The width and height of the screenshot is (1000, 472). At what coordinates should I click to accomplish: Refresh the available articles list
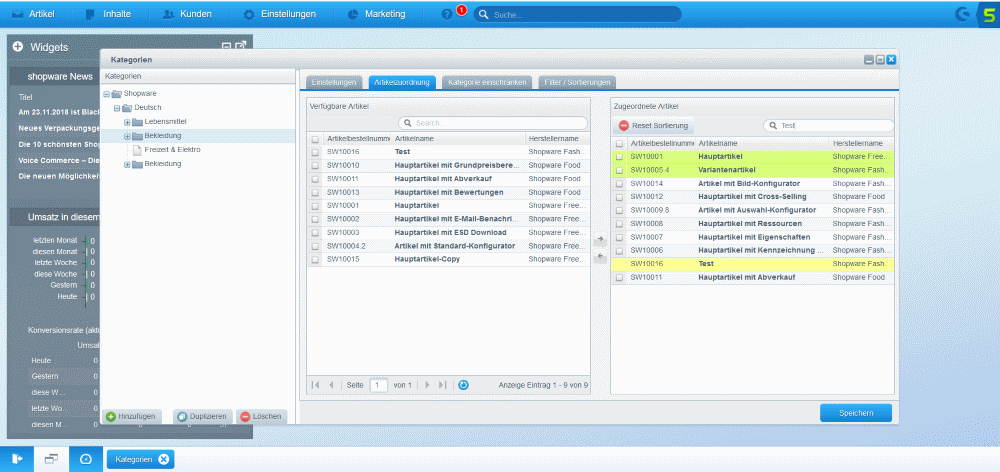pyautogui.click(x=463, y=385)
